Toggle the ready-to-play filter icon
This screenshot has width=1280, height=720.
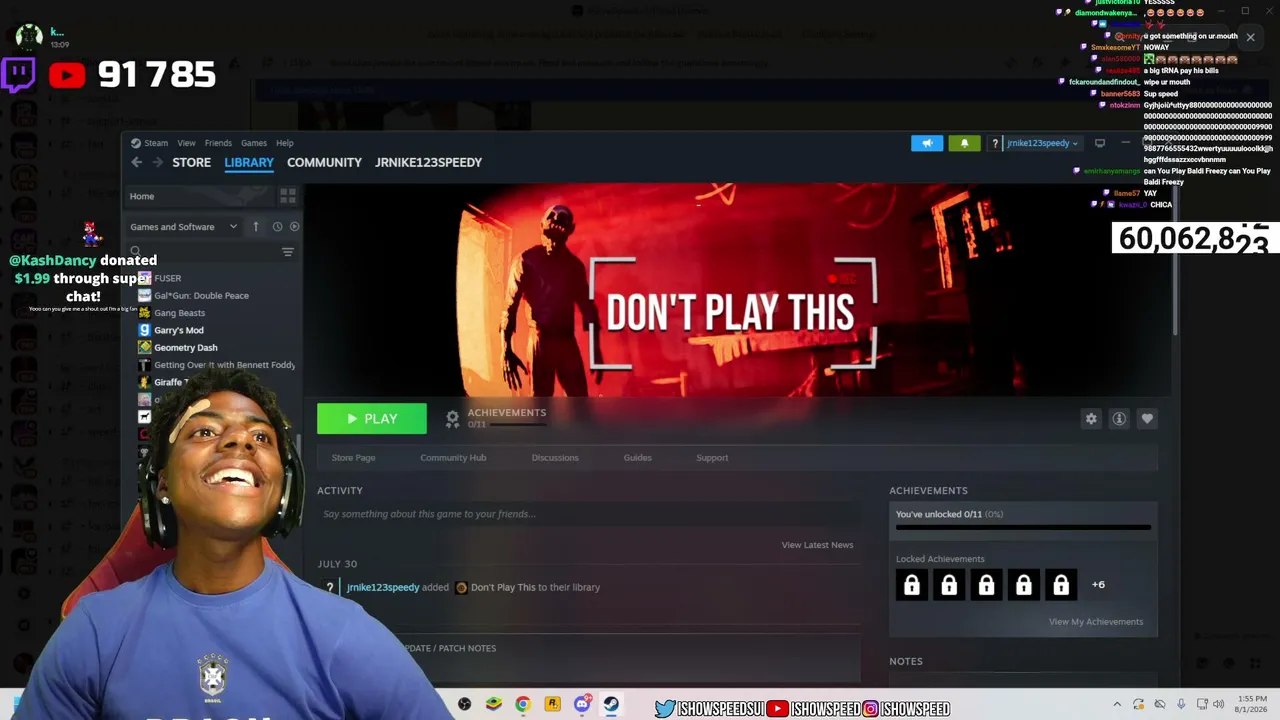(x=294, y=227)
